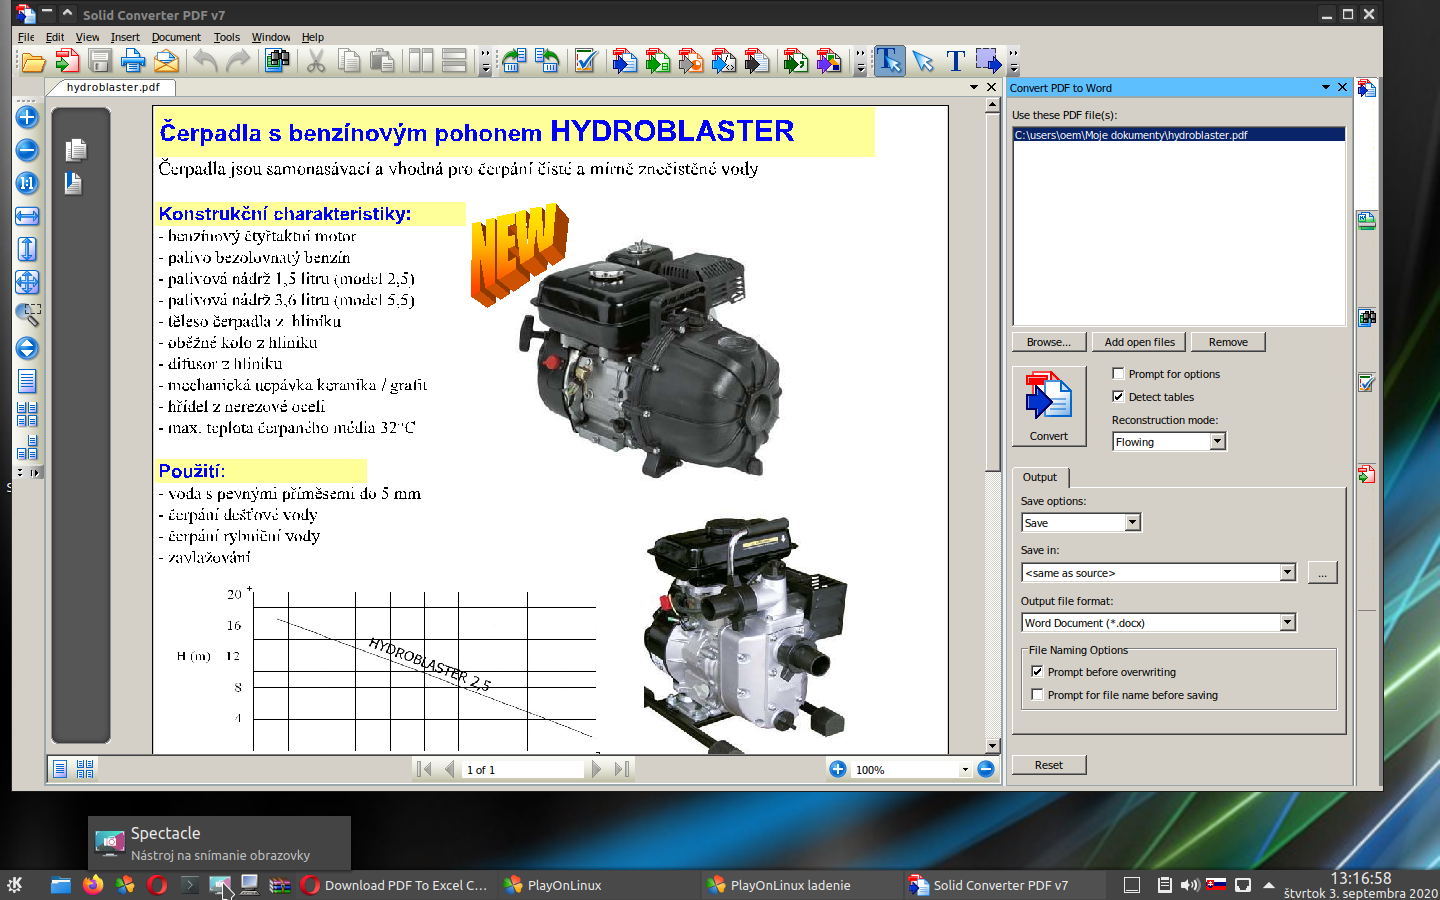Click the large Convert icon button
This screenshot has width=1440, height=900.
(x=1048, y=406)
